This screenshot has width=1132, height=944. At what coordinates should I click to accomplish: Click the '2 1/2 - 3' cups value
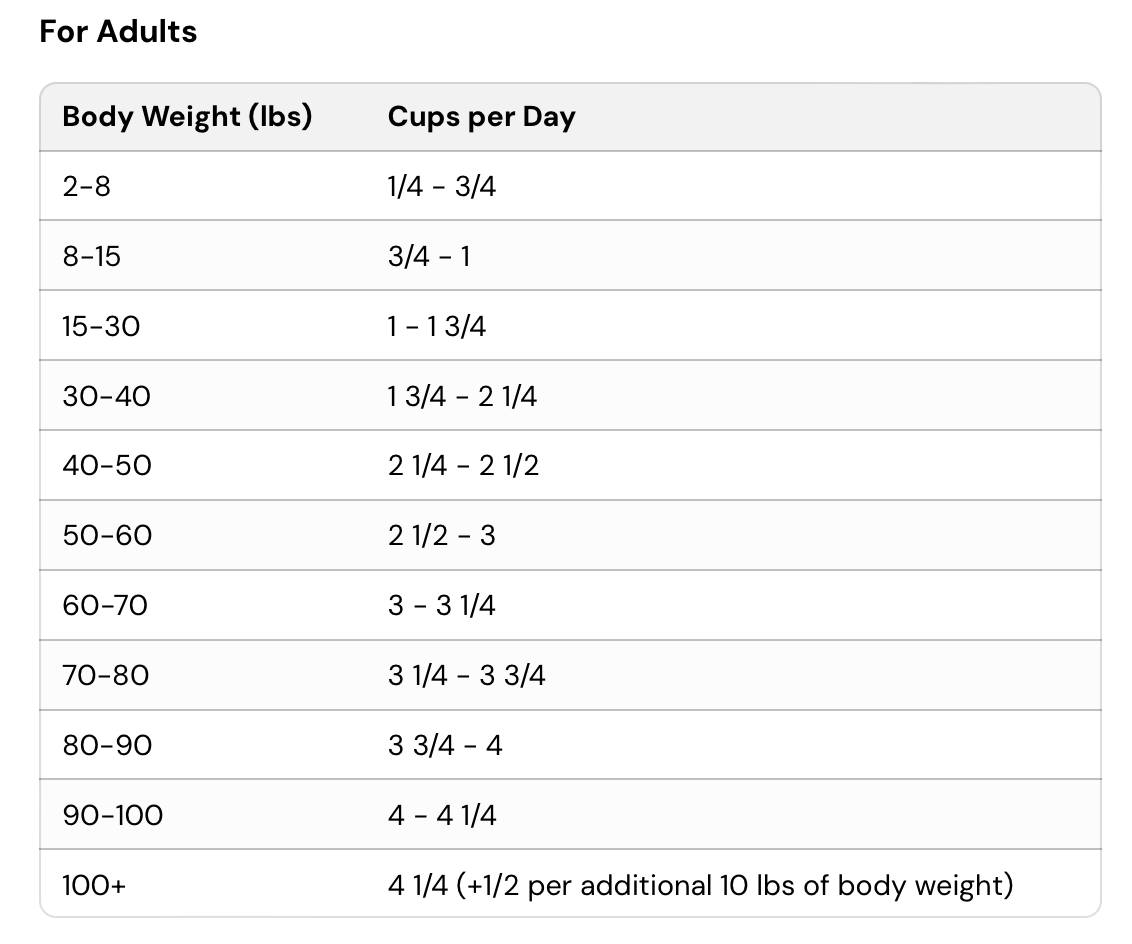(x=441, y=536)
